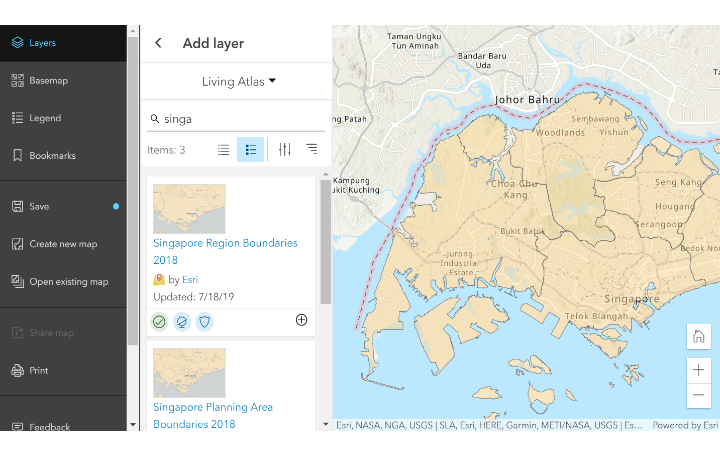Click the authoritative green checkmark badge

[x=159, y=322]
